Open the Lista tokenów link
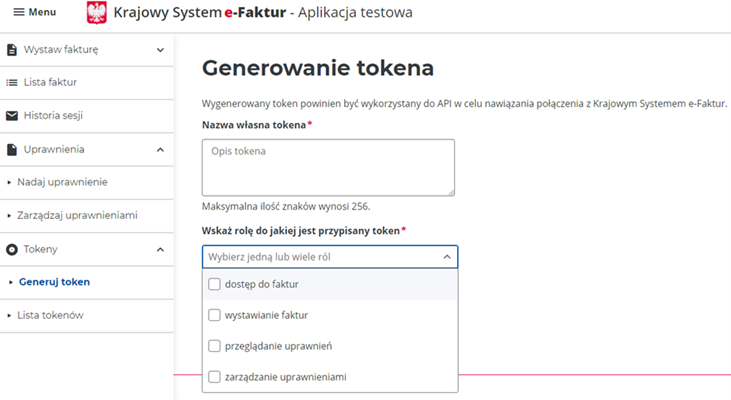 pyautogui.click(x=50, y=315)
